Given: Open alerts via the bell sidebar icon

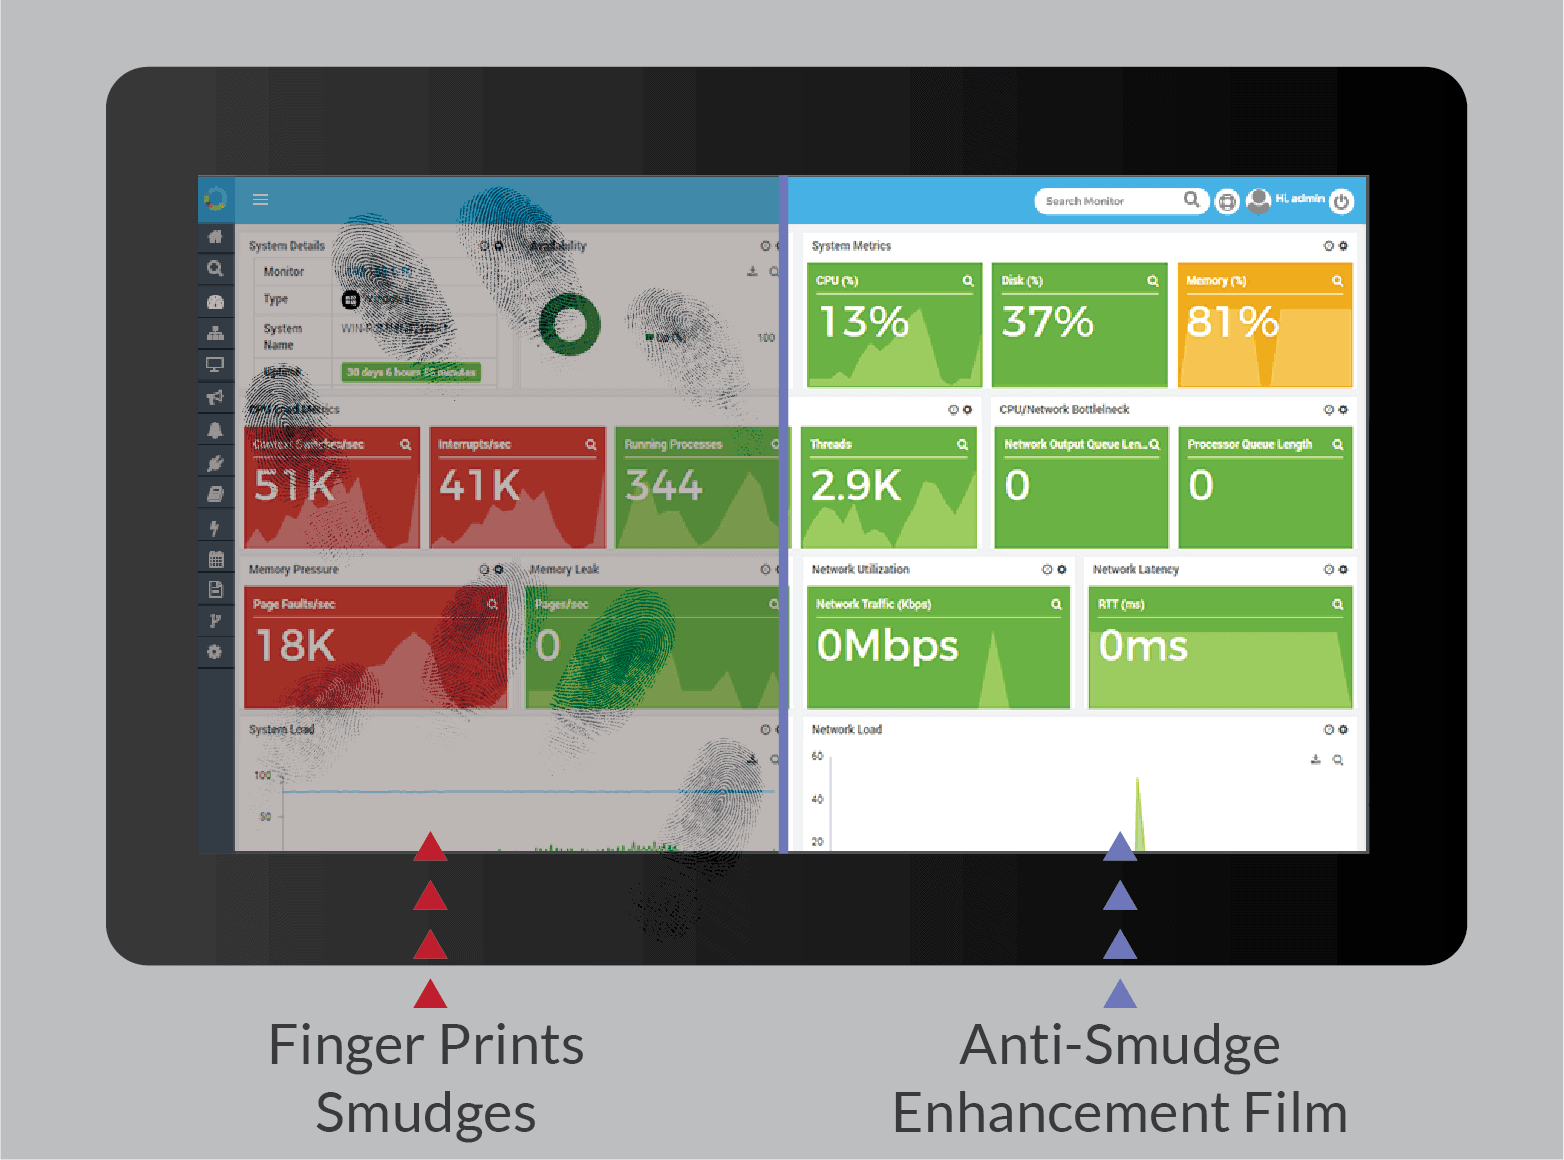Looking at the screenshot, I should click(214, 430).
